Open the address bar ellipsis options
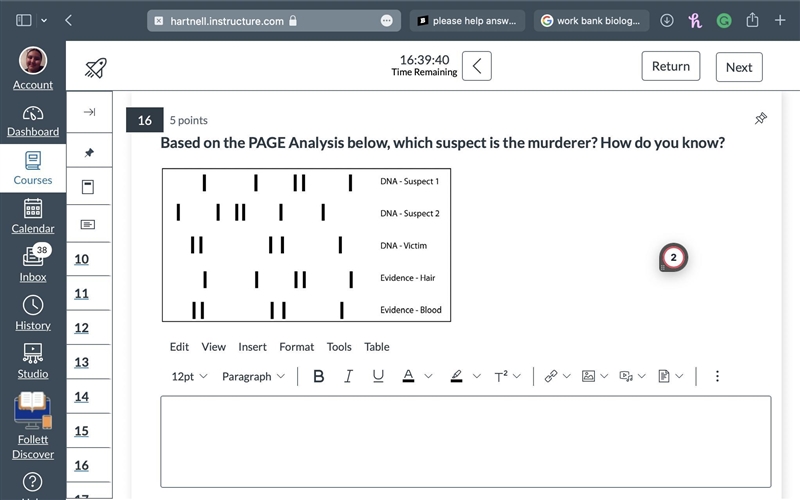The width and height of the screenshot is (800, 500). pos(387,21)
